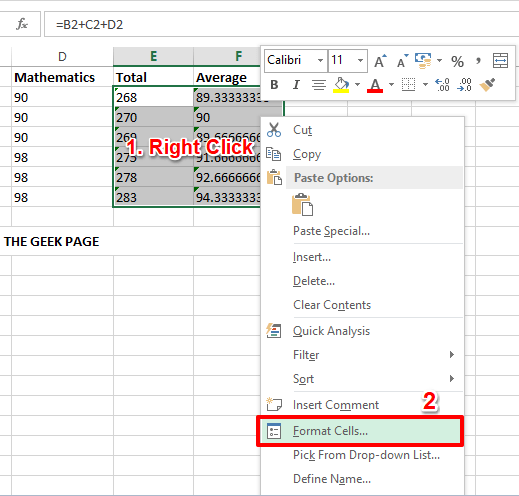The image size is (519, 496).
Task: Toggle Italic in the mini toolbar
Action: click(x=296, y=85)
